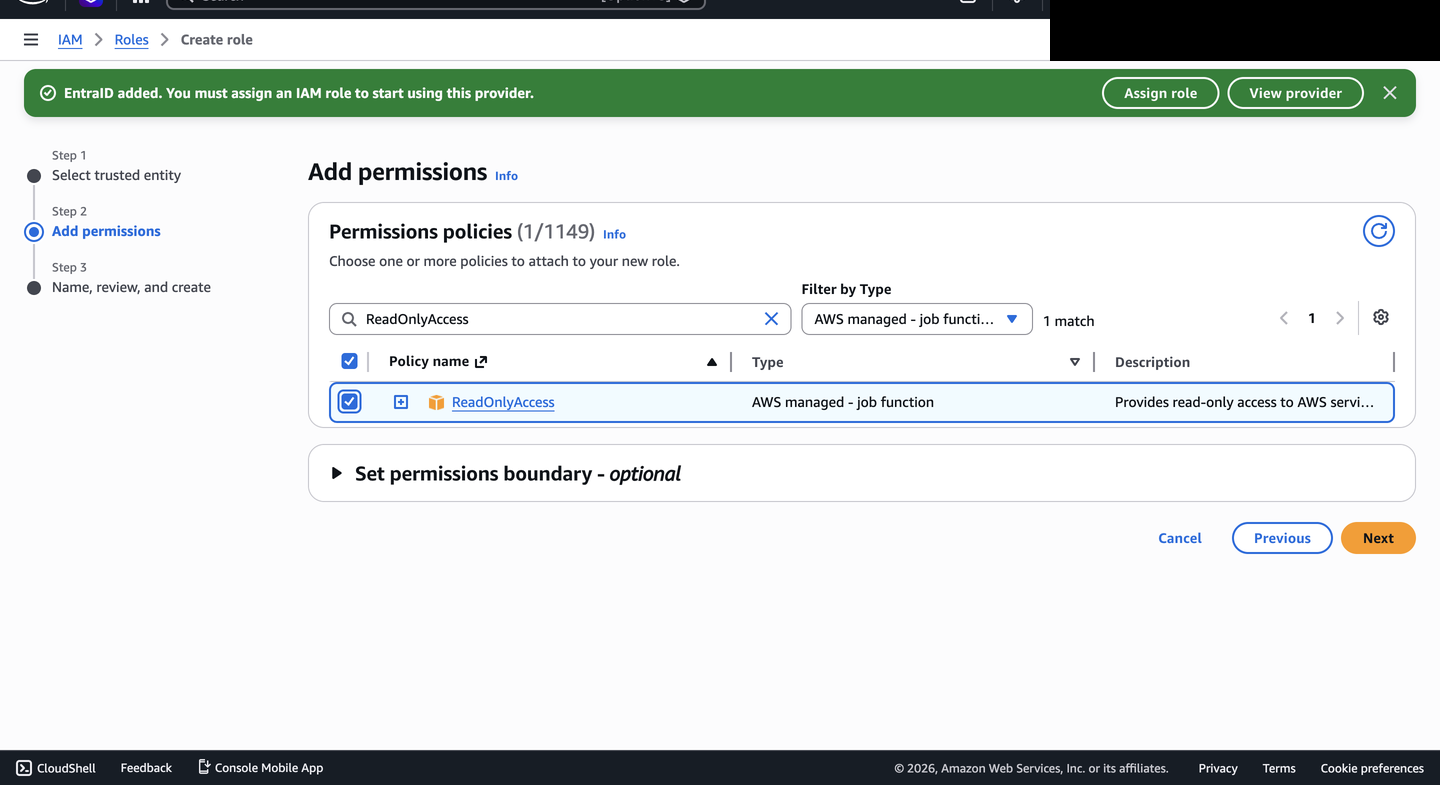Click the '1 match' result count
Image resolution: width=1440 pixels, height=785 pixels.
1069,321
